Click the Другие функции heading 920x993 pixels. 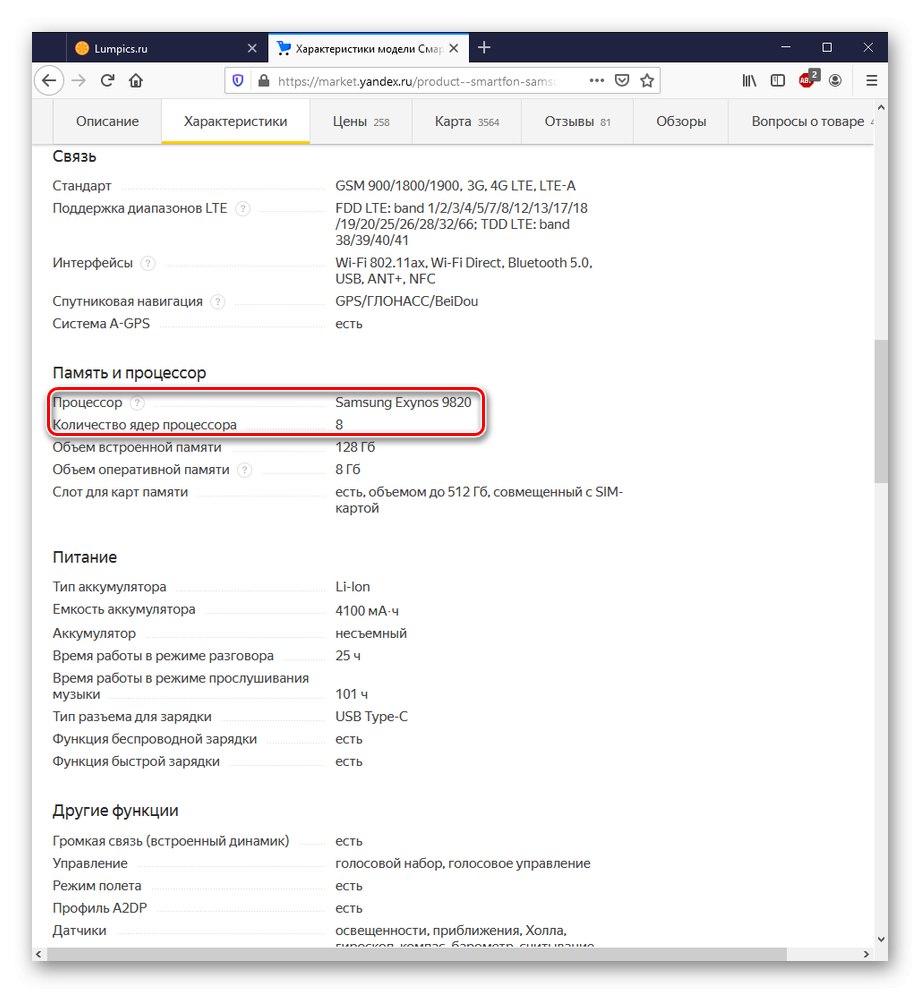[115, 811]
